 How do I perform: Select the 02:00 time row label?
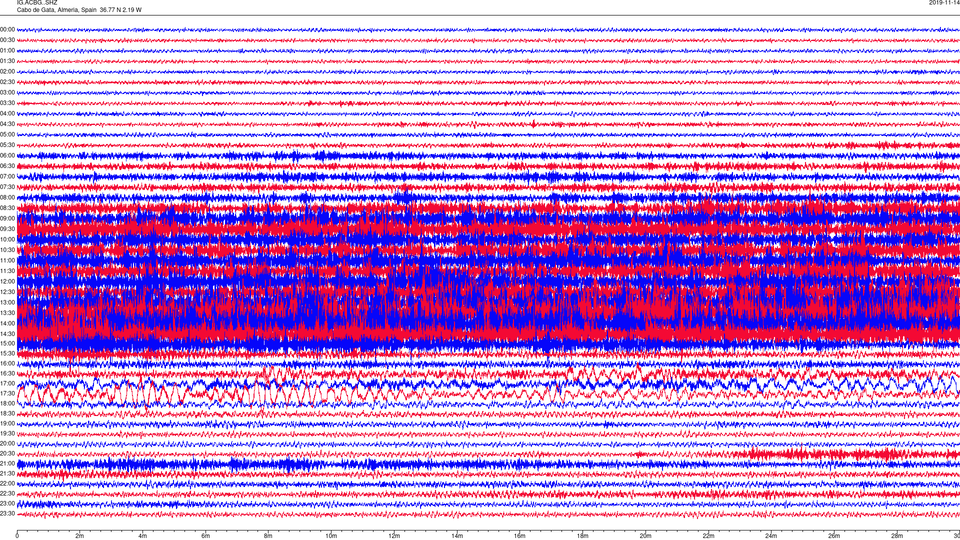point(7,72)
